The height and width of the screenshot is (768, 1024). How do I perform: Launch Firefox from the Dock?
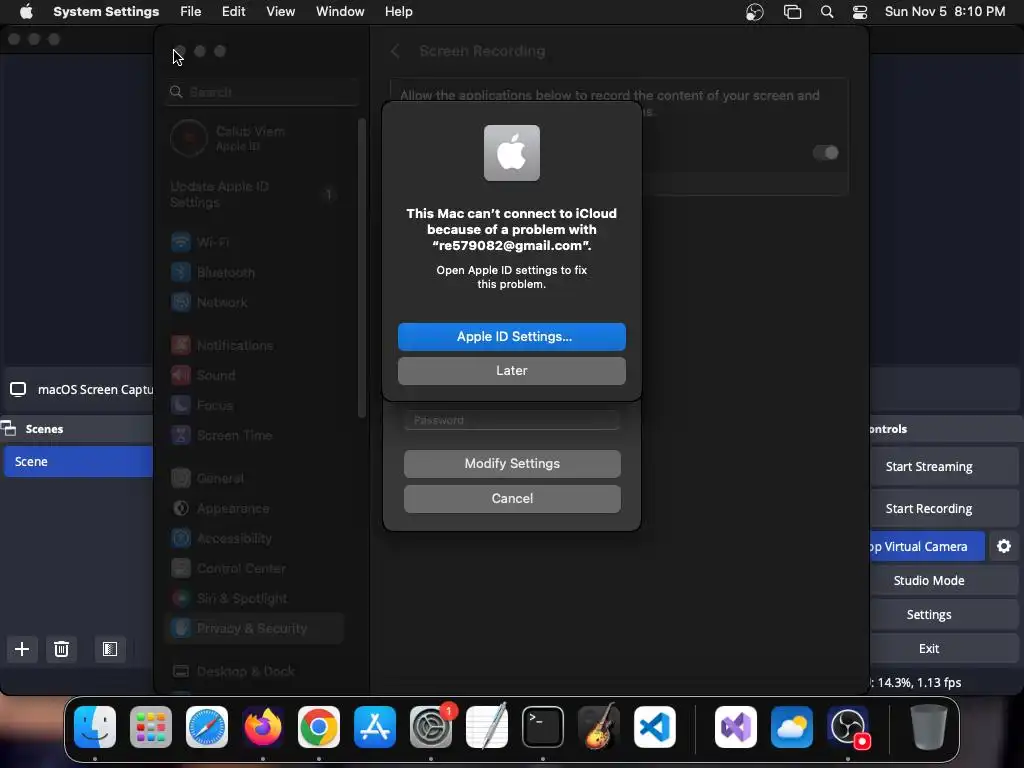pyautogui.click(x=263, y=727)
